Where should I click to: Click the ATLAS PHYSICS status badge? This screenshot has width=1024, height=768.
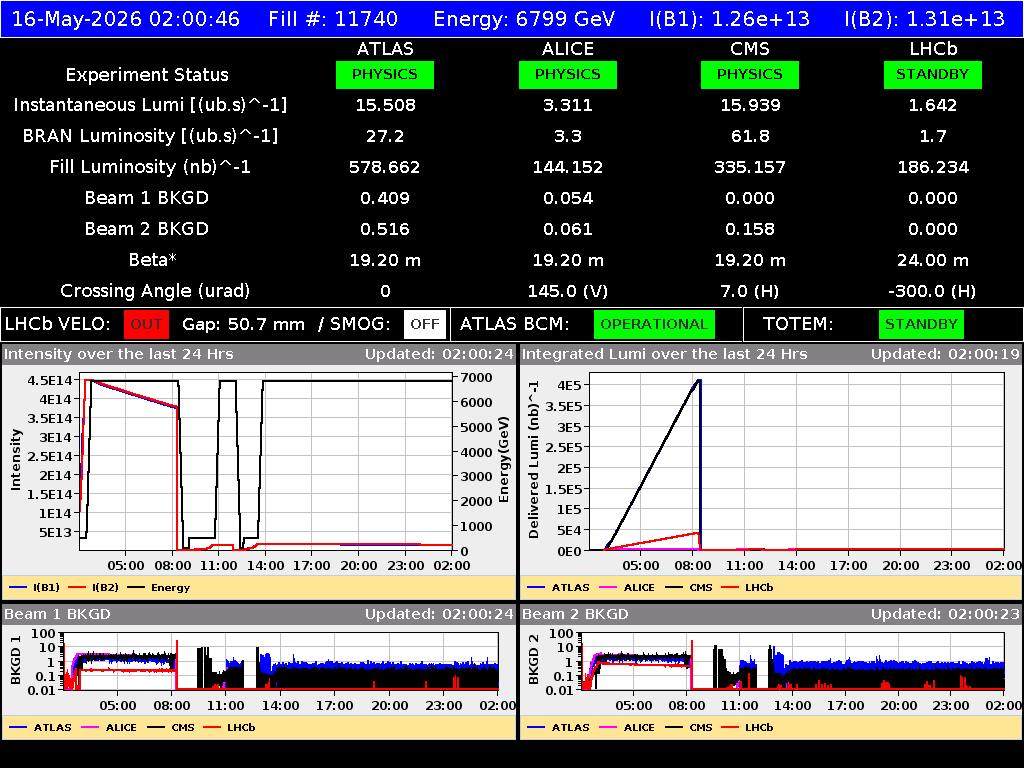coord(385,74)
